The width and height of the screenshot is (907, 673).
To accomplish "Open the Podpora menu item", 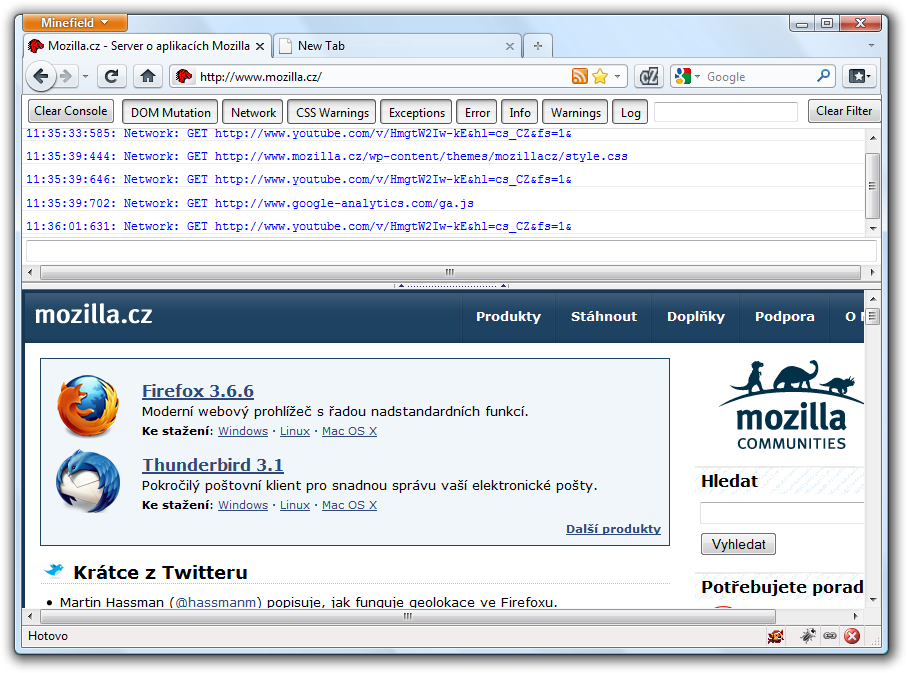I will 784,317.
